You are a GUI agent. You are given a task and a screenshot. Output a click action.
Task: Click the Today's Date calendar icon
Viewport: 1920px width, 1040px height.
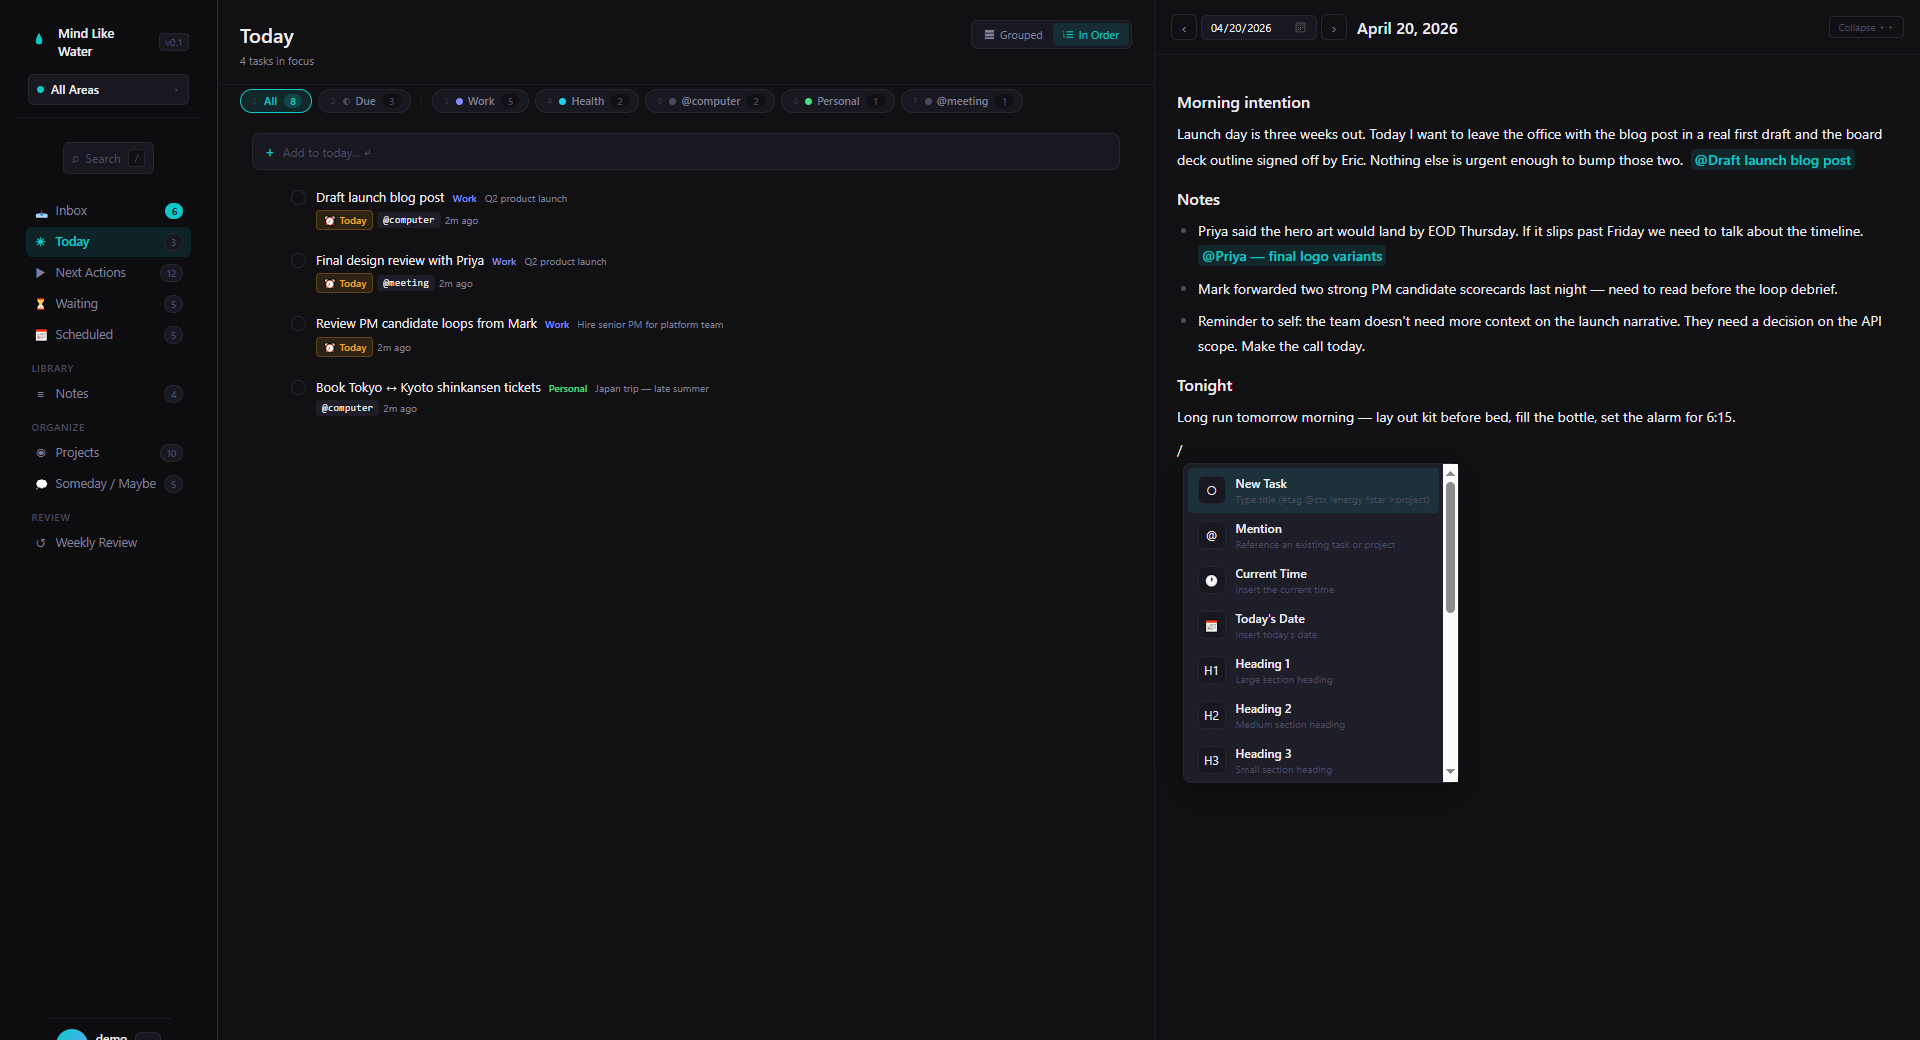point(1211,625)
